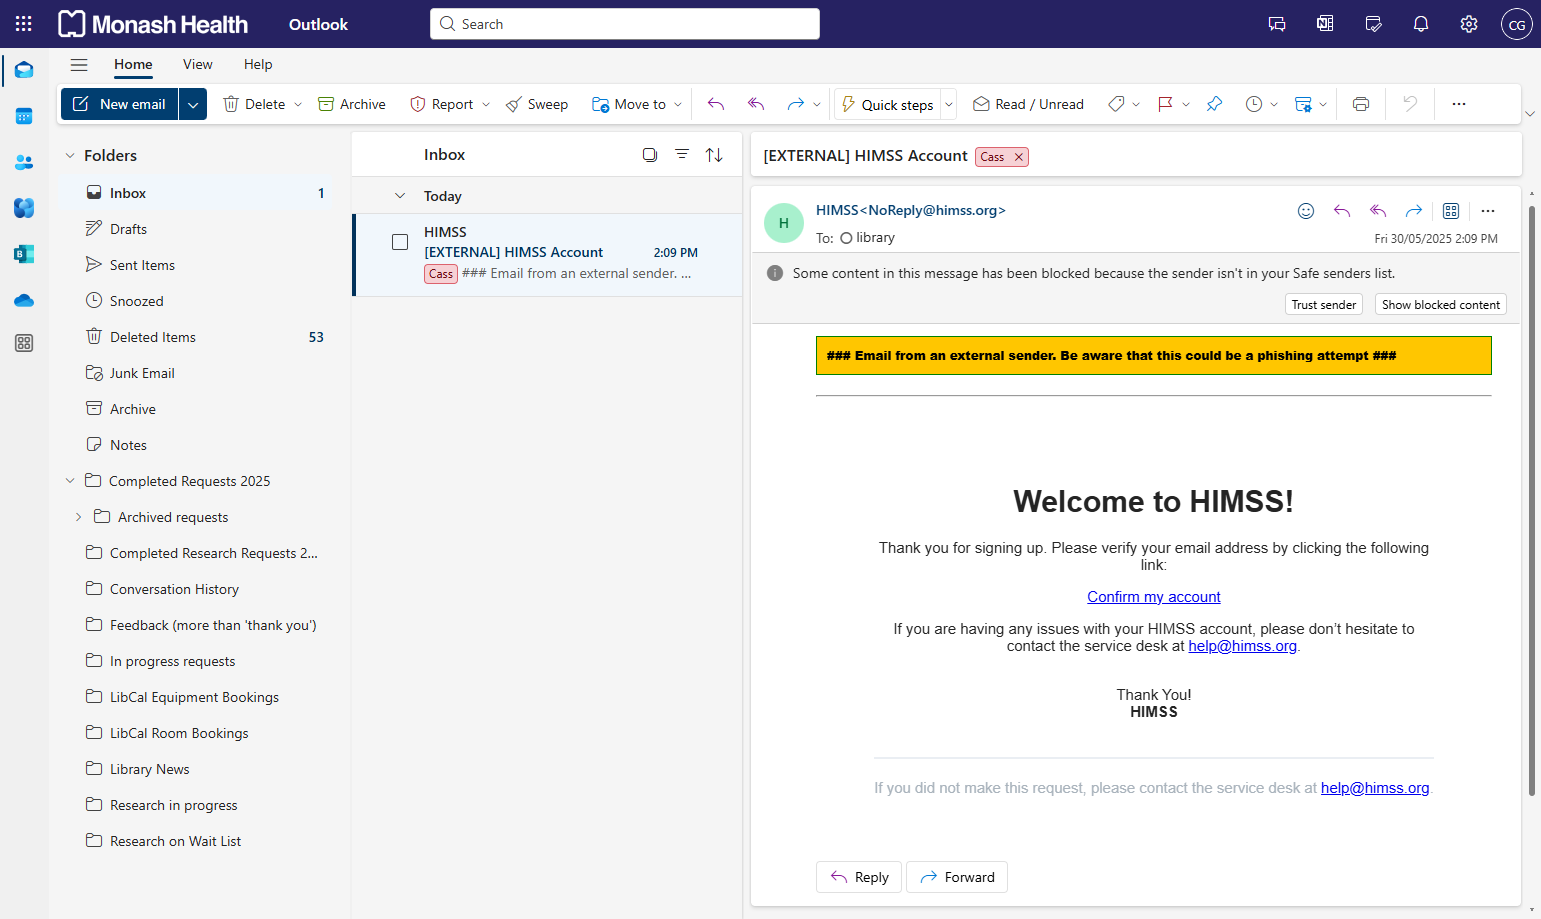This screenshot has width=1541, height=919.
Task: Open the Help tab
Action: tap(258, 64)
